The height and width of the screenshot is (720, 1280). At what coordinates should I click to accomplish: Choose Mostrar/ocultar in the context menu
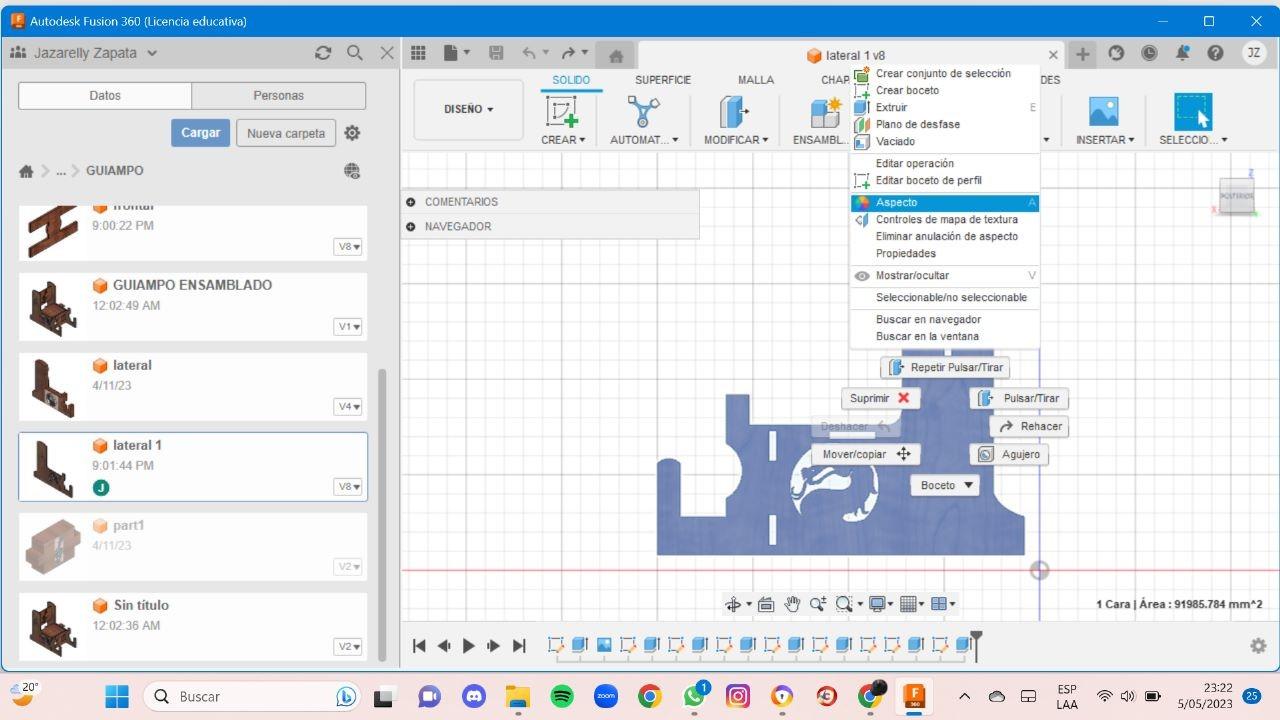tap(944, 276)
